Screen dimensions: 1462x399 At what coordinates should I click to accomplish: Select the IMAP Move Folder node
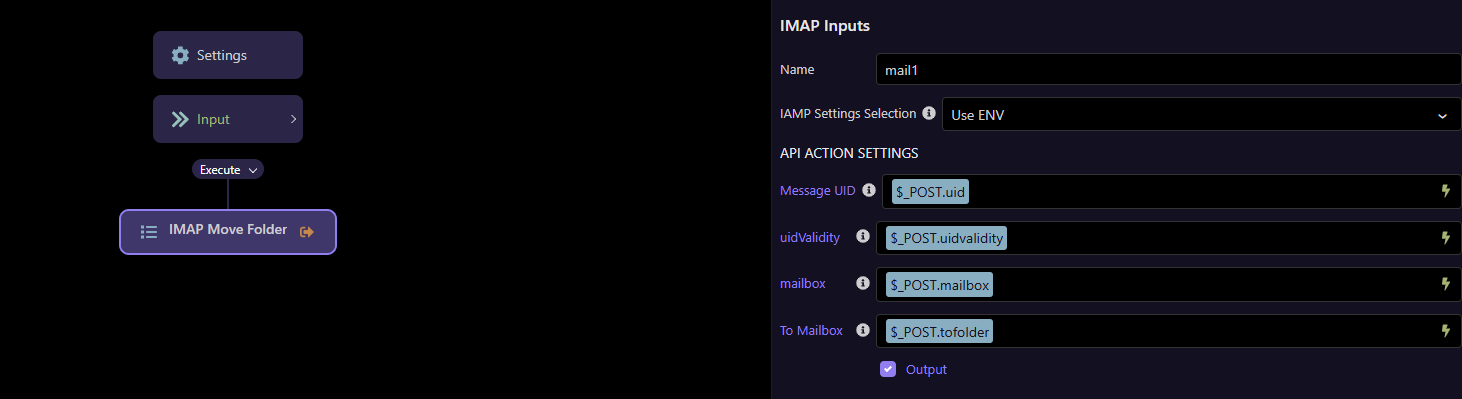tap(228, 231)
